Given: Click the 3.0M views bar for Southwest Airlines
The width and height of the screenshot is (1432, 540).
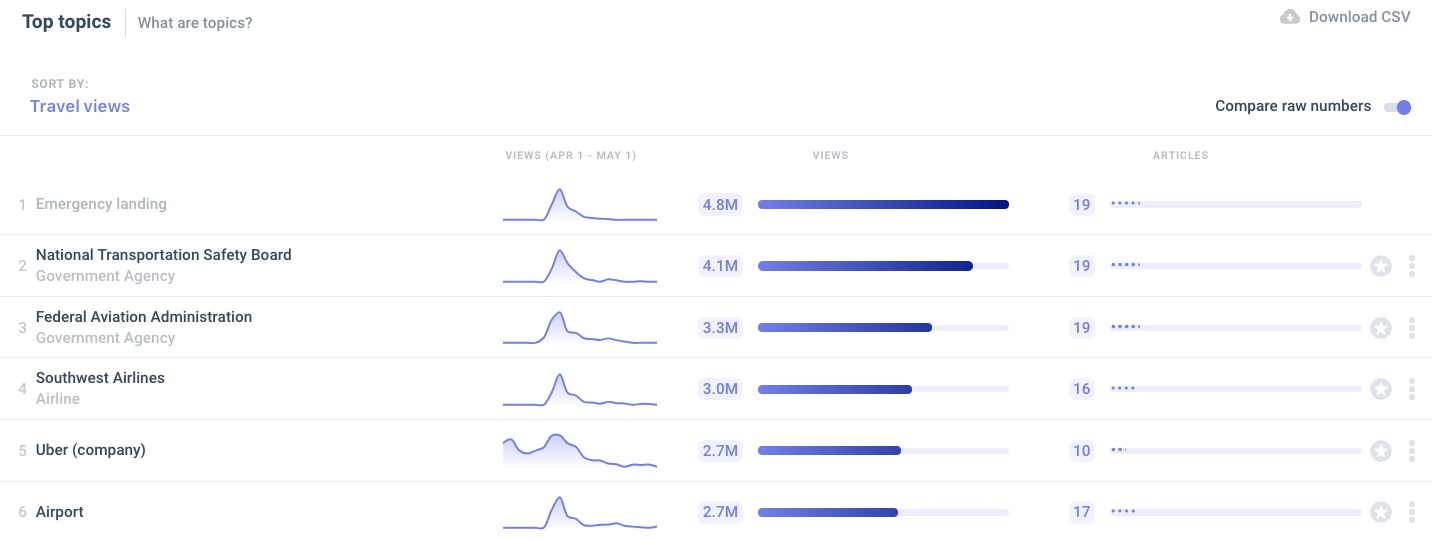Looking at the screenshot, I should tap(883, 389).
